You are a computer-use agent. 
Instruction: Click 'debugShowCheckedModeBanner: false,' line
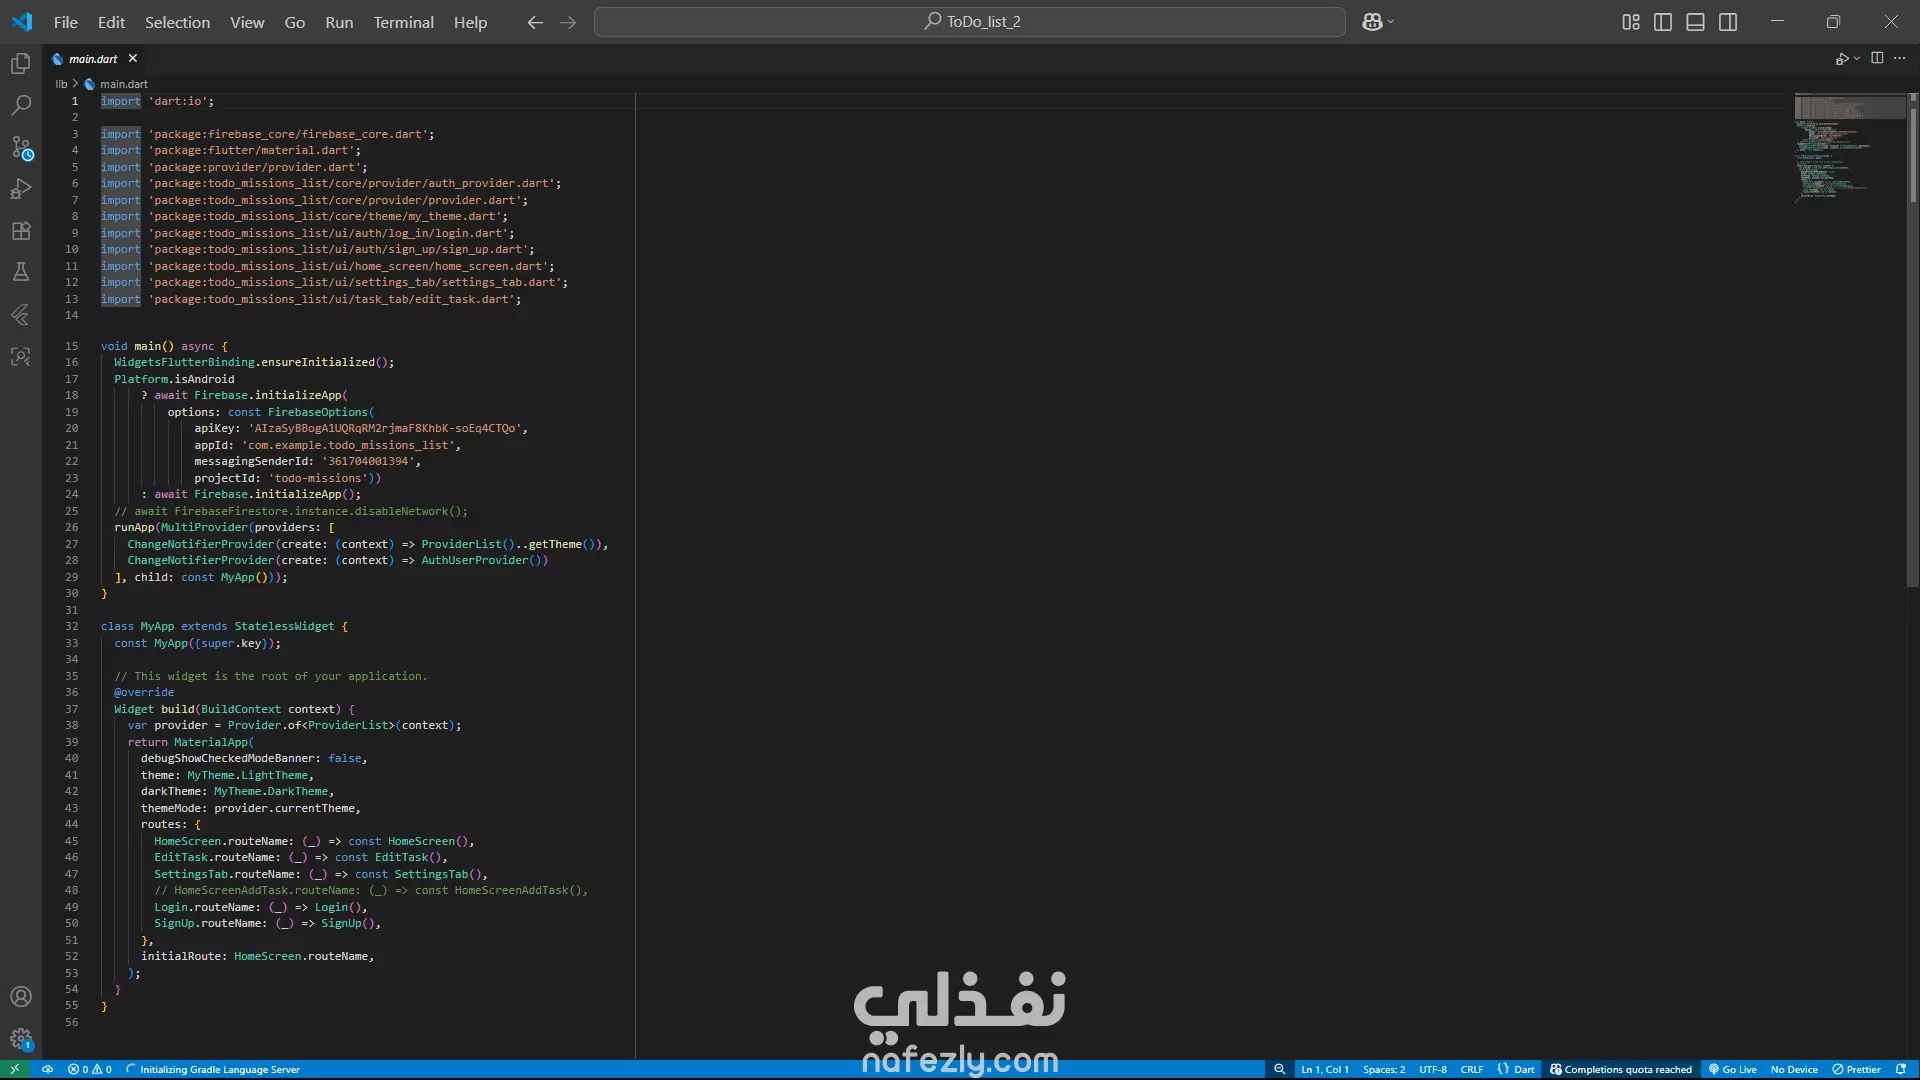tap(254, 758)
